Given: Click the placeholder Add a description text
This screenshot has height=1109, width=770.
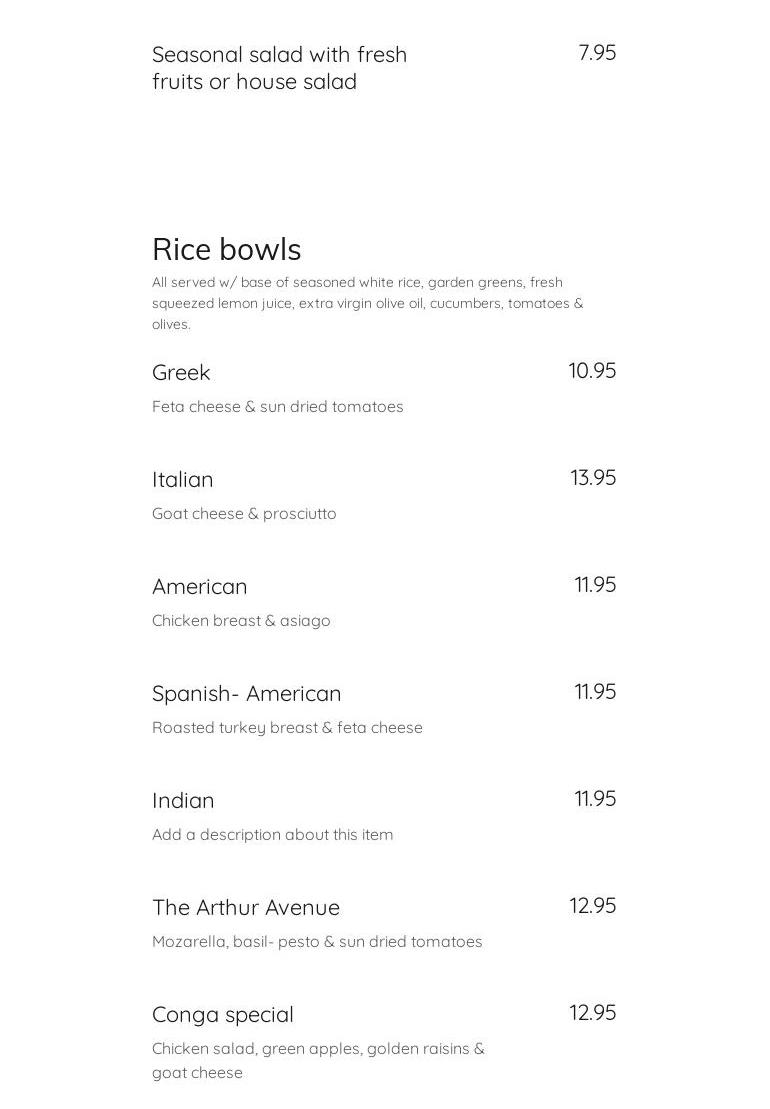Looking at the screenshot, I should (x=272, y=835).
